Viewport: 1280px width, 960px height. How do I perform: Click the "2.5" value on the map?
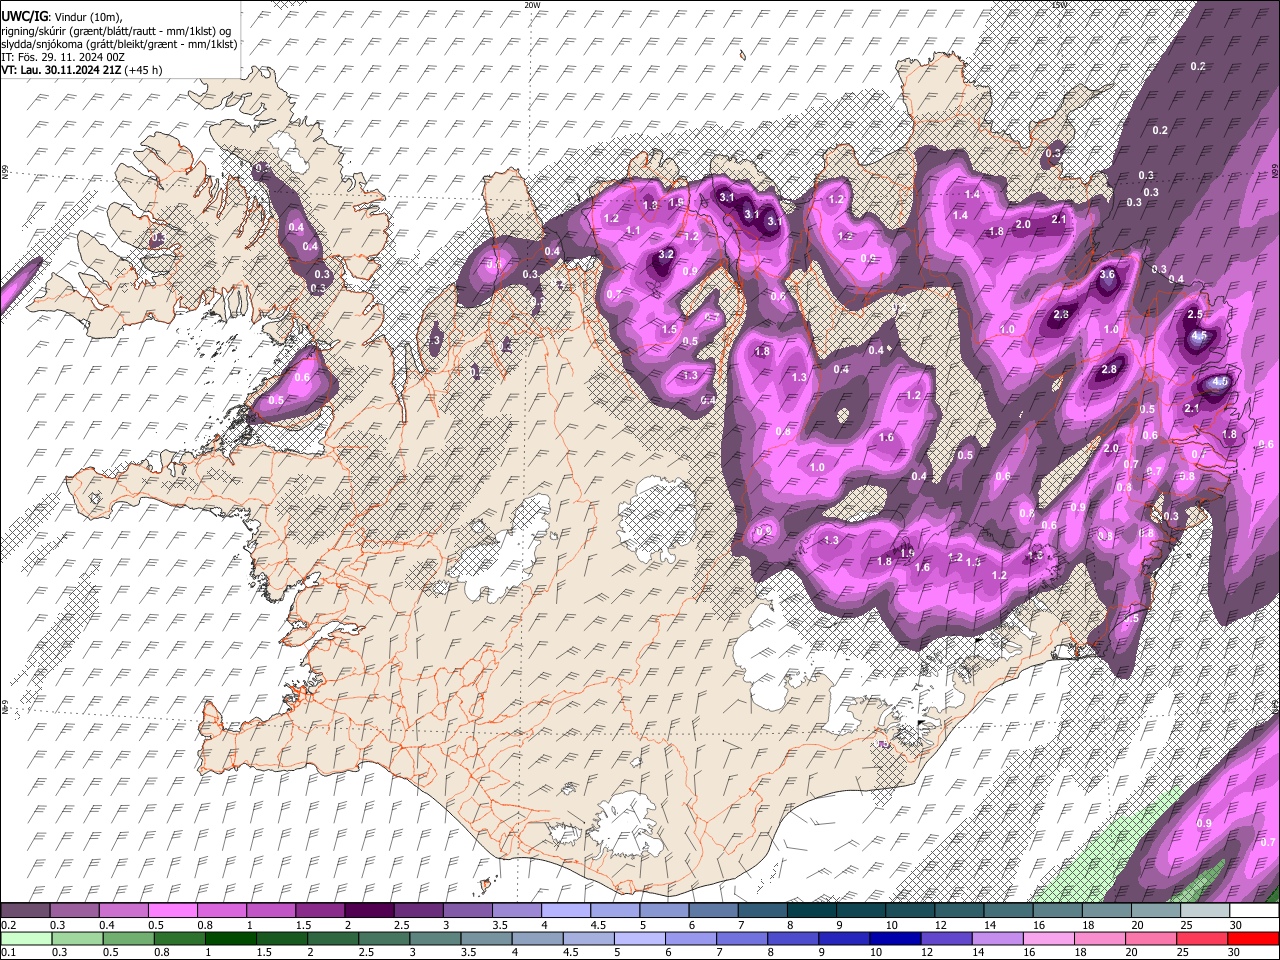pyautogui.click(x=1194, y=314)
